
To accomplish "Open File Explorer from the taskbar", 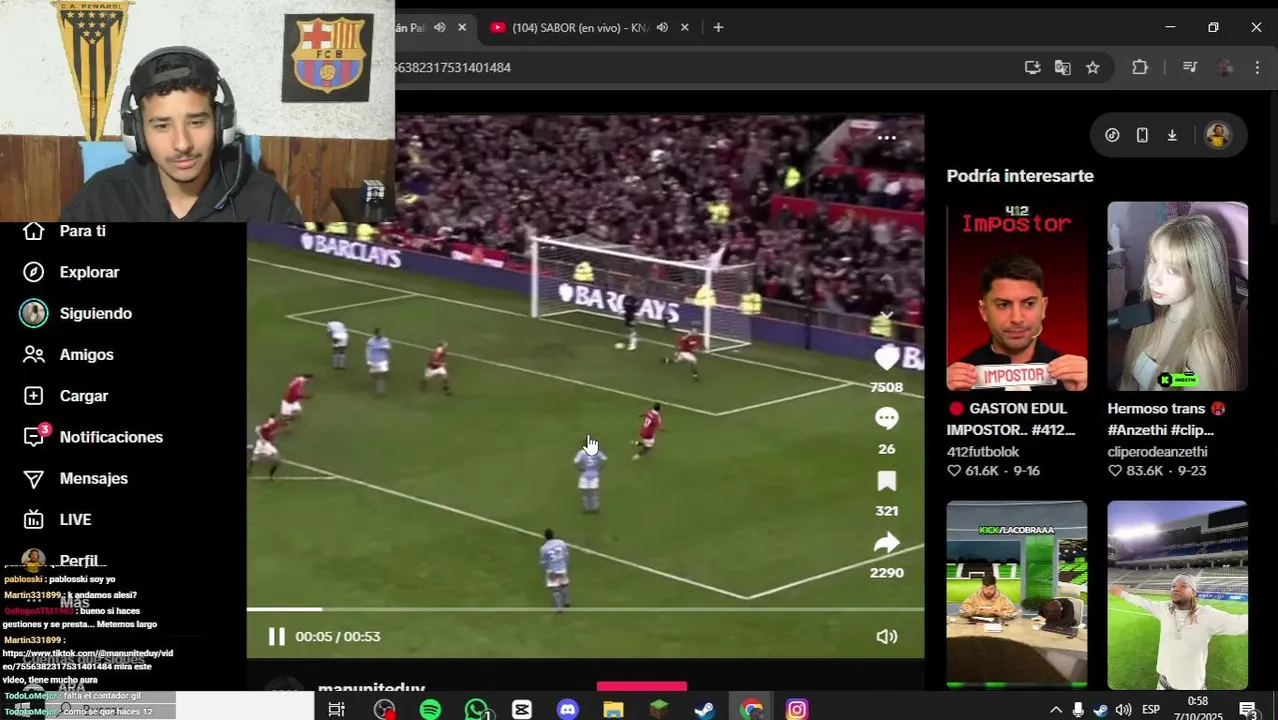I will (613, 710).
